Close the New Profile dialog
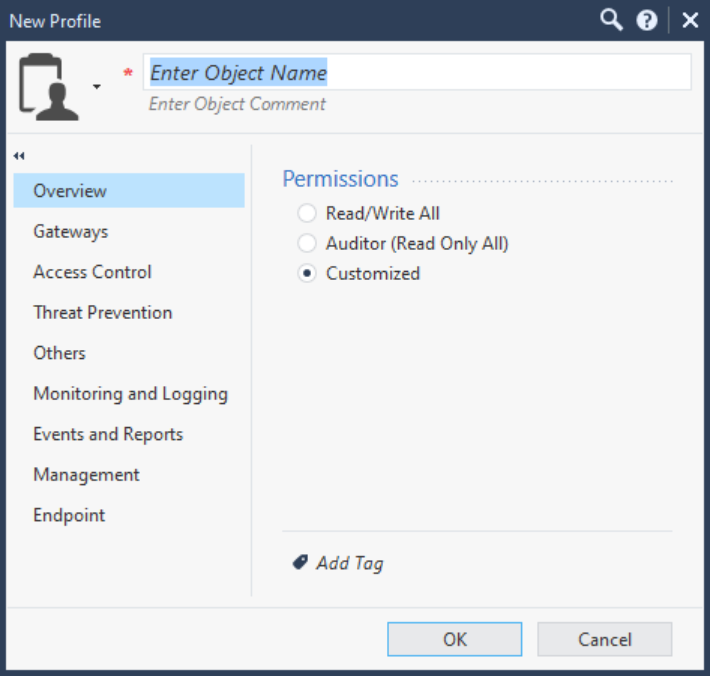This screenshot has height=676, width=711. [x=690, y=20]
